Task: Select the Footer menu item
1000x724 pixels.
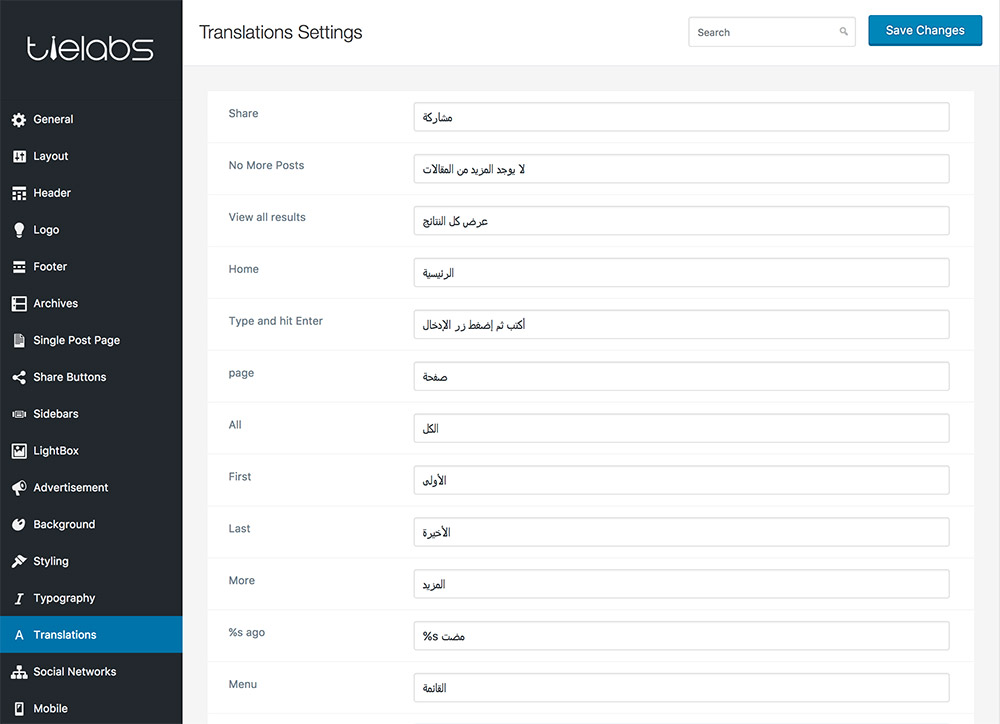Action: tap(91, 267)
